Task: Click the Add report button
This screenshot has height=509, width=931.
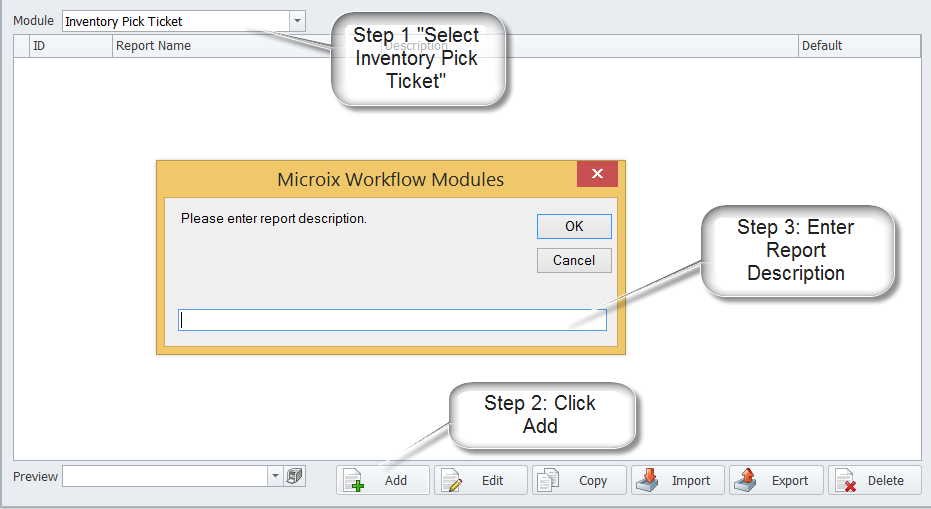Action: click(383, 480)
